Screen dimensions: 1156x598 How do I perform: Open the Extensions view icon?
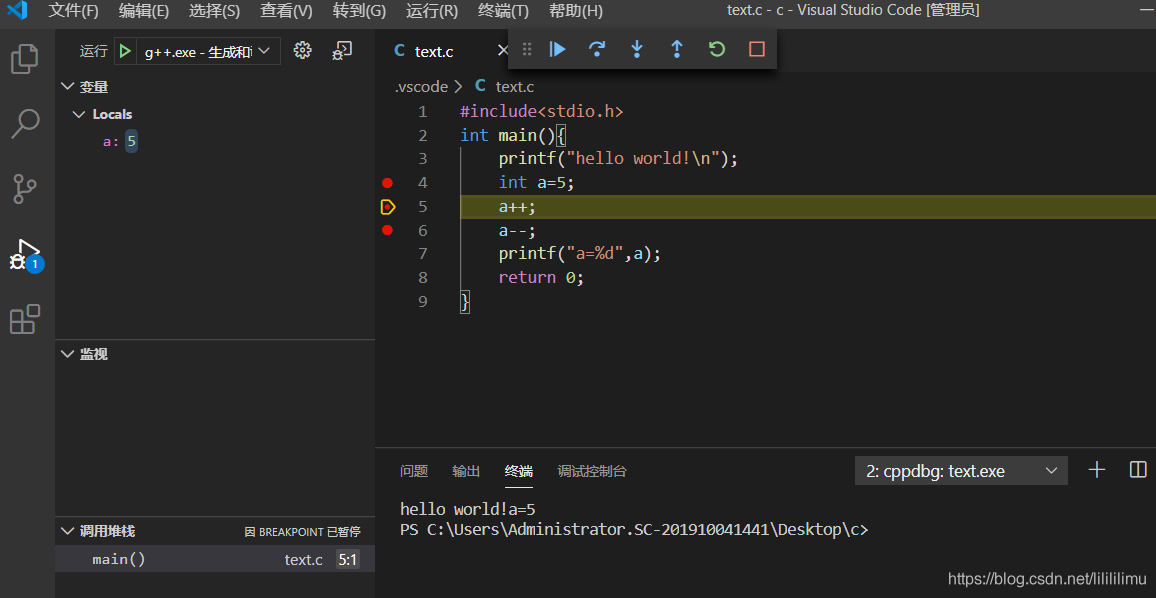tap(25, 319)
